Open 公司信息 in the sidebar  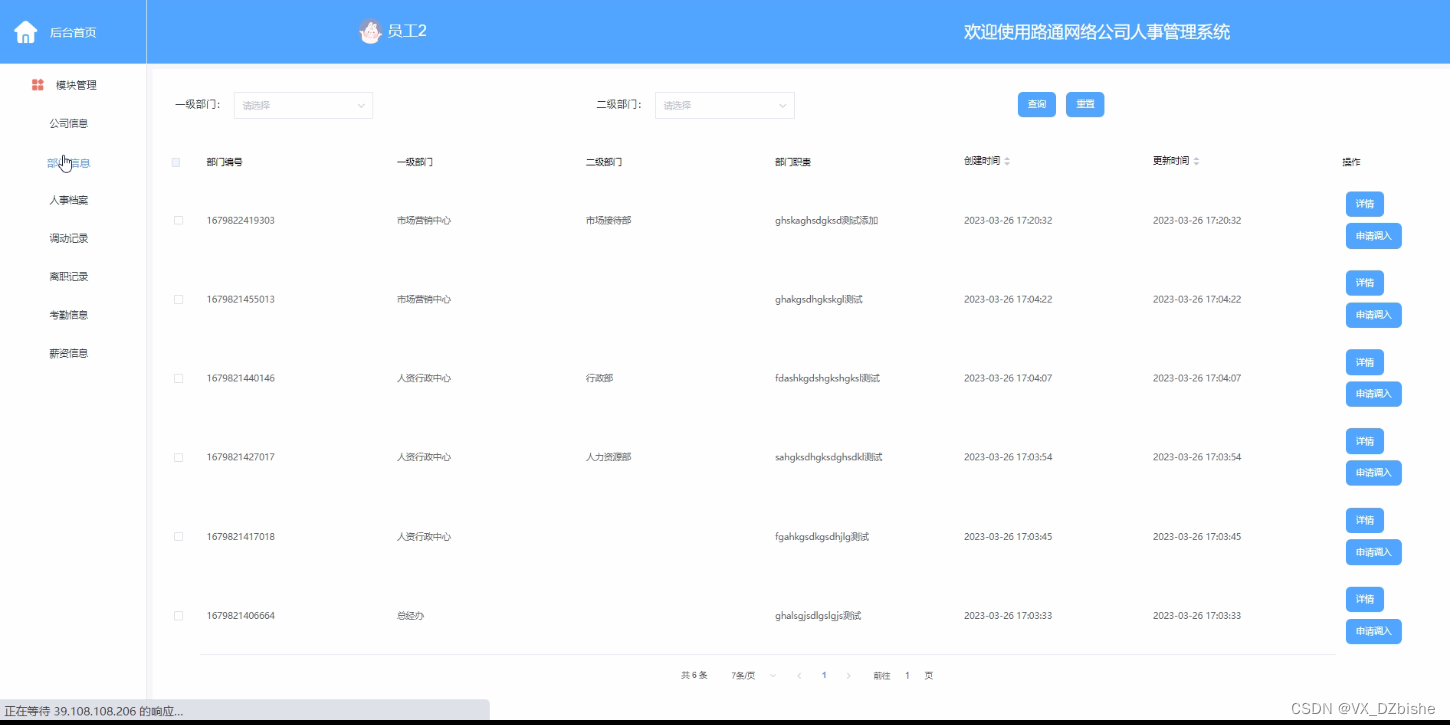pos(69,124)
